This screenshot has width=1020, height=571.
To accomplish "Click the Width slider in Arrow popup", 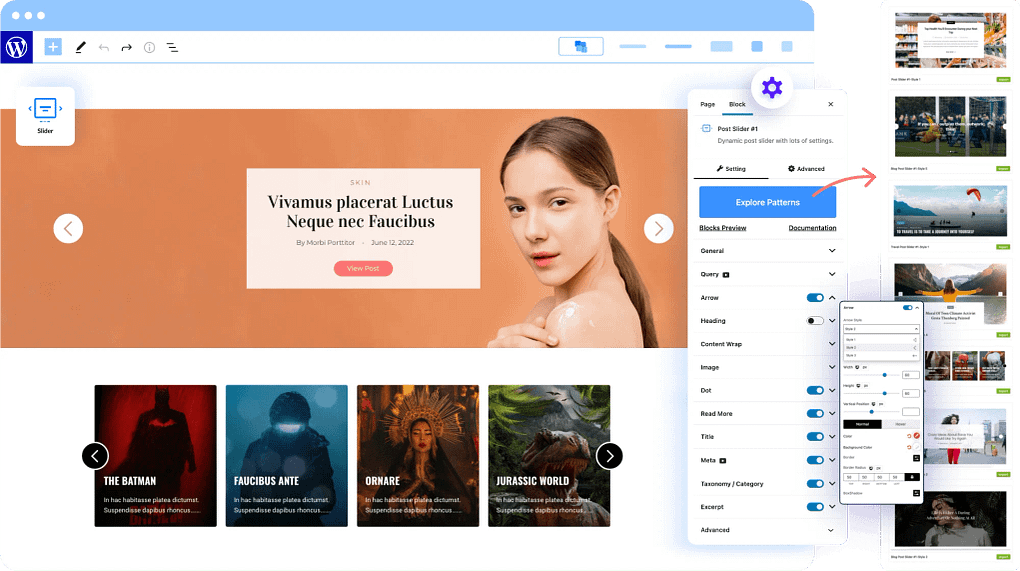I will [x=872, y=375].
